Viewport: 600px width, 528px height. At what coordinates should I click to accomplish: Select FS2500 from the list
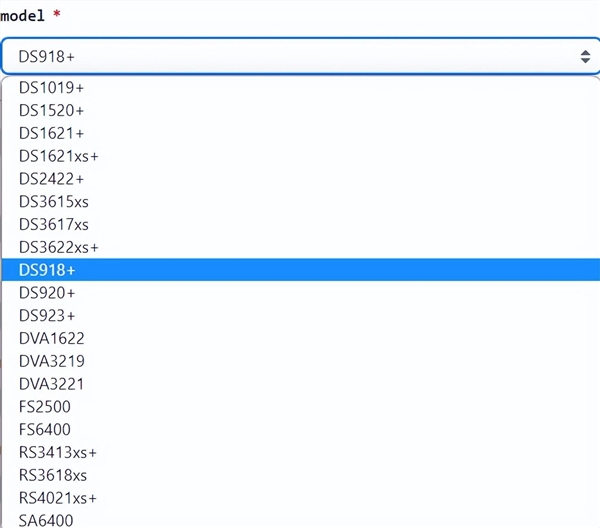301,407
